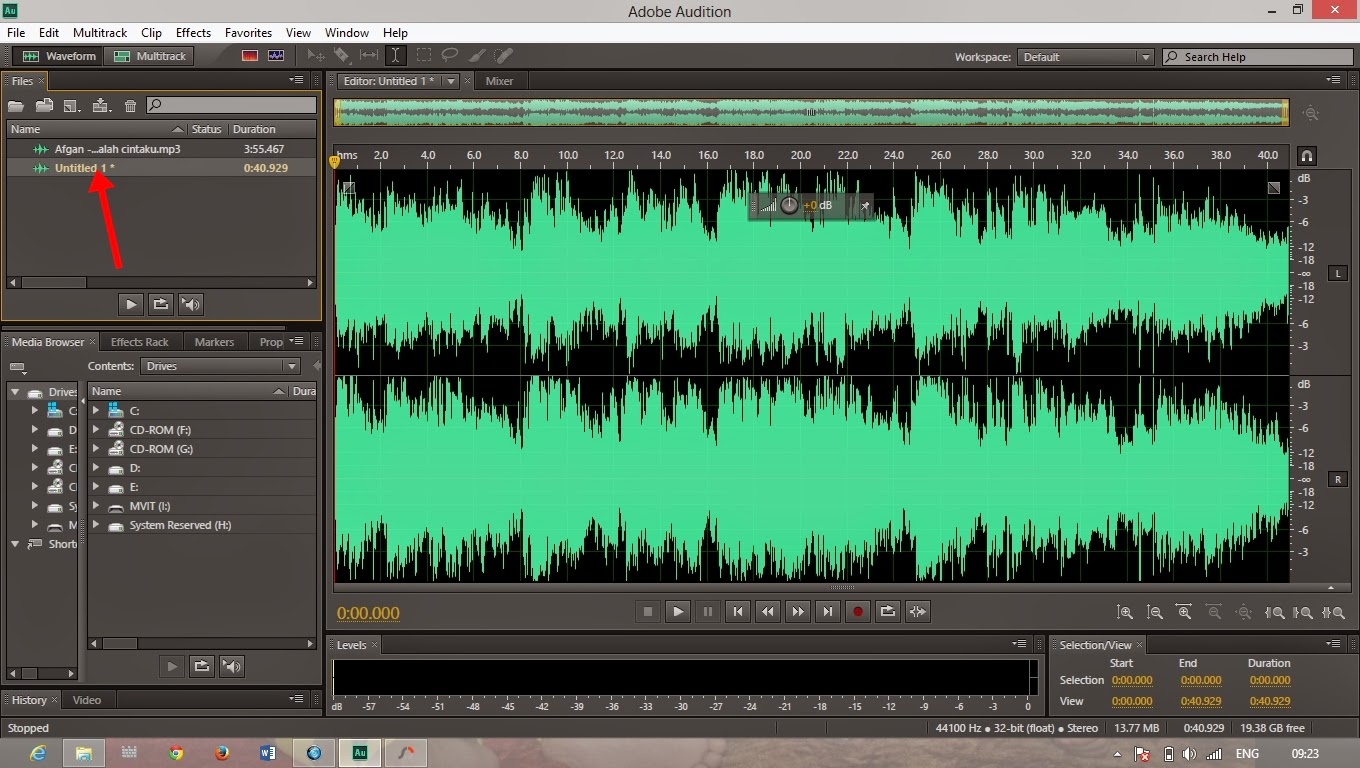The image size is (1360, 768).
Task: Toggle the left channel L button
Action: (1338, 273)
